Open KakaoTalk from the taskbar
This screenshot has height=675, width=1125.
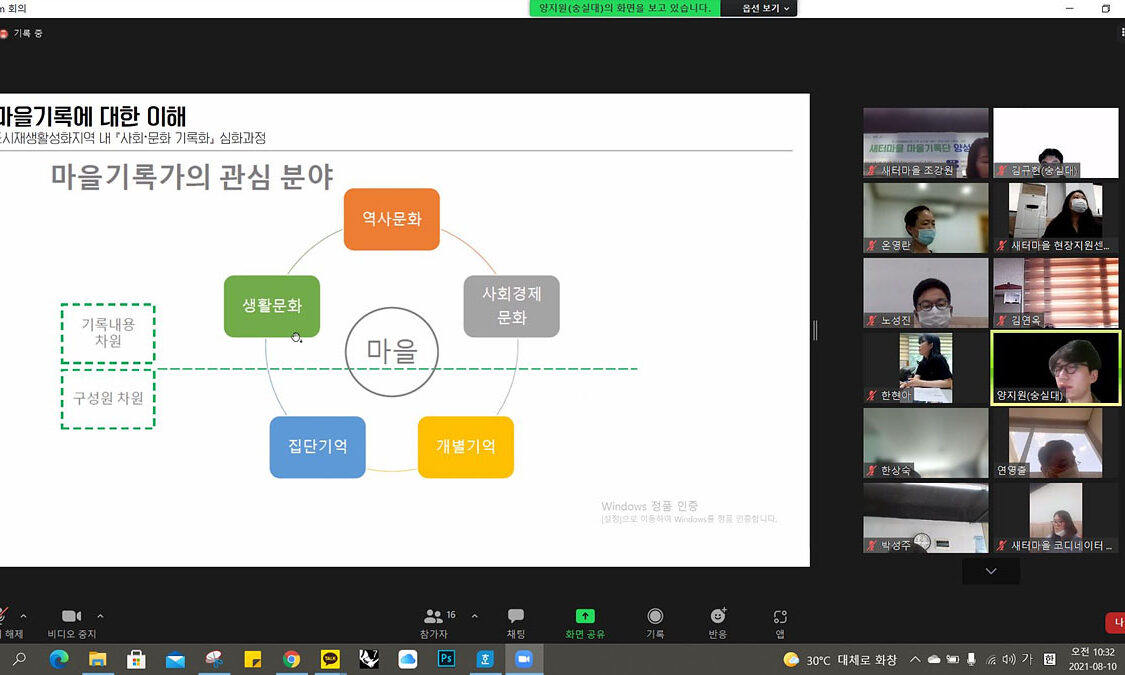(x=330, y=659)
